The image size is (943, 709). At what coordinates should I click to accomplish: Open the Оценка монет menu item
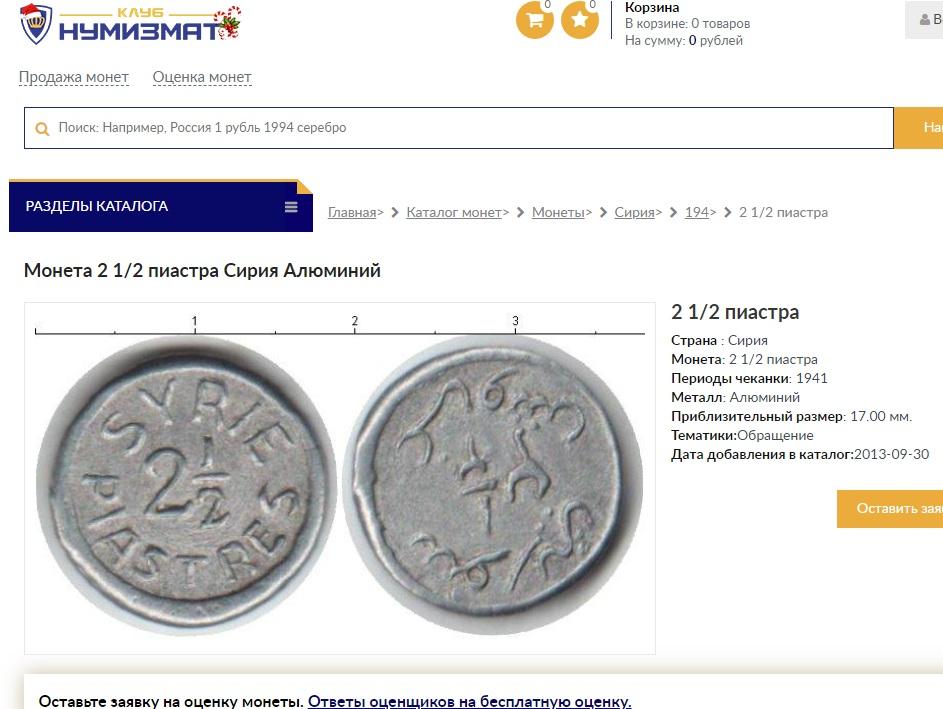[x=202, y=77]
